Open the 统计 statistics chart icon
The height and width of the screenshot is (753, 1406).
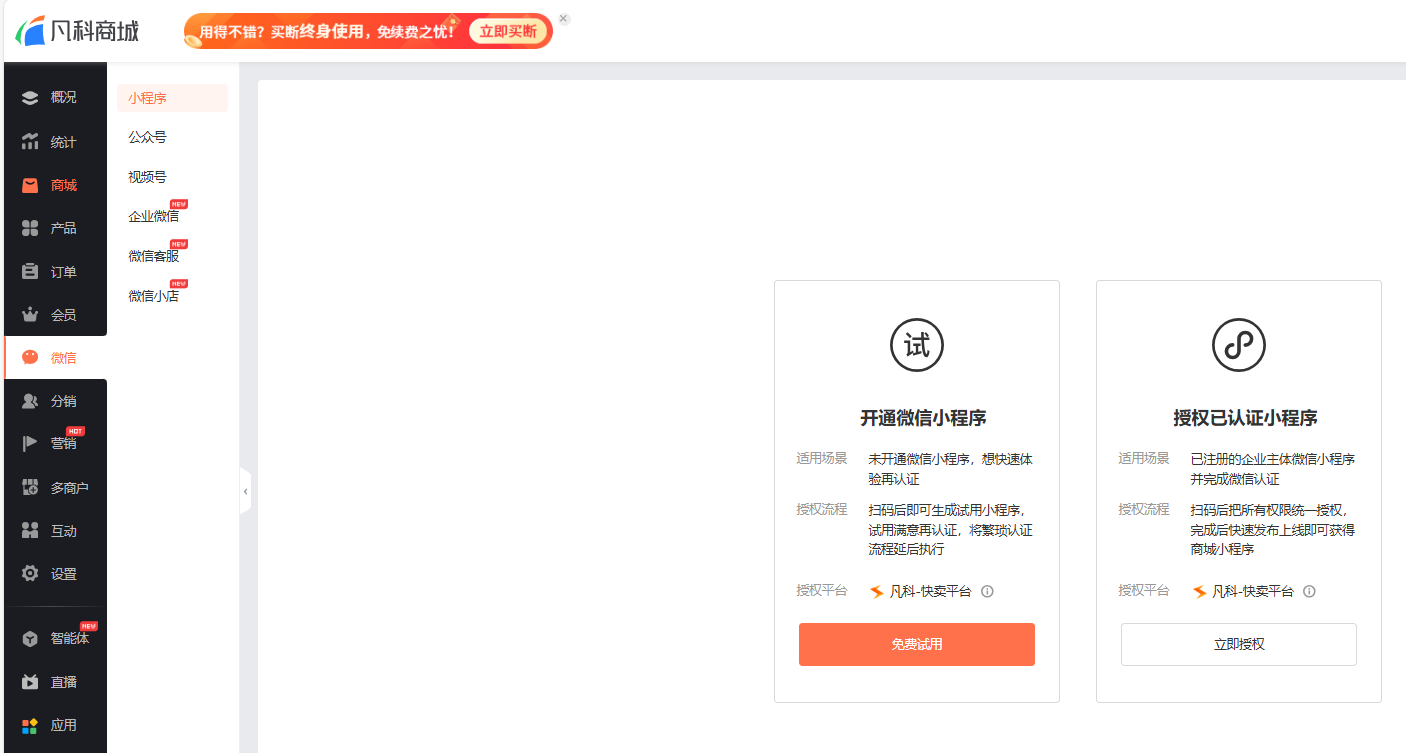point(30,142)
